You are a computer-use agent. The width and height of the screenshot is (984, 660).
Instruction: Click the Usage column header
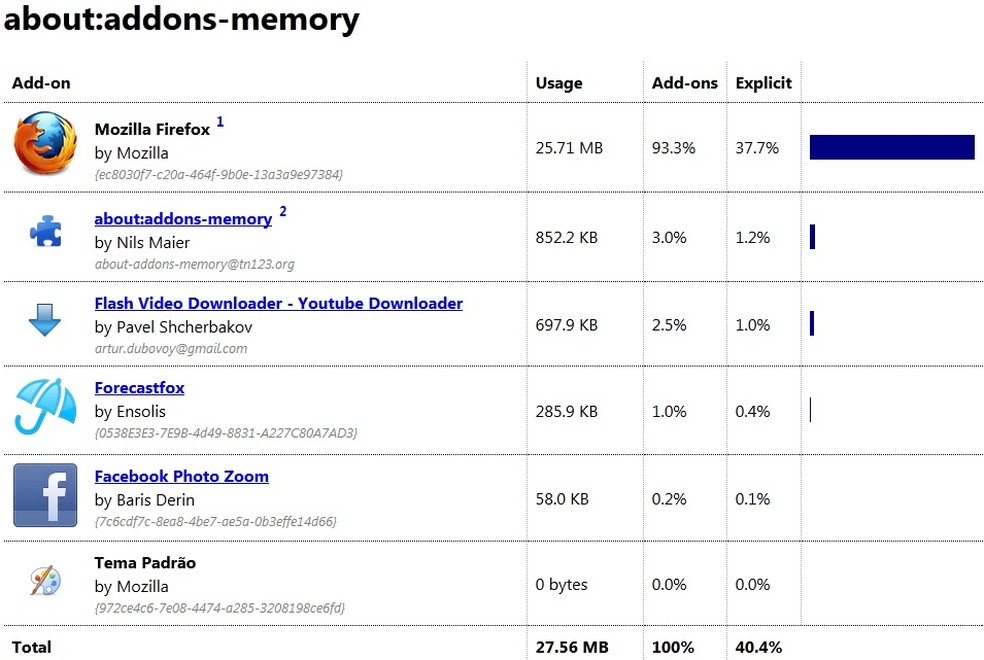(x=559, y=83)
